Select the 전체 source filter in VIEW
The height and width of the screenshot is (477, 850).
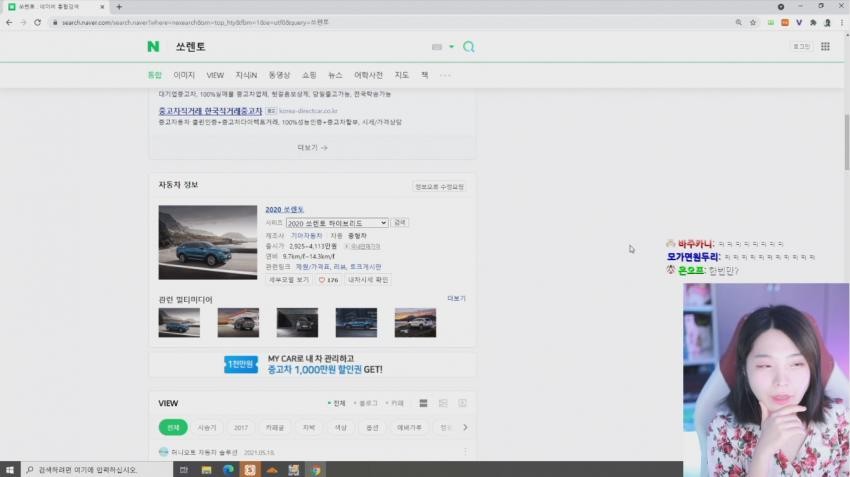coord(337,403)
